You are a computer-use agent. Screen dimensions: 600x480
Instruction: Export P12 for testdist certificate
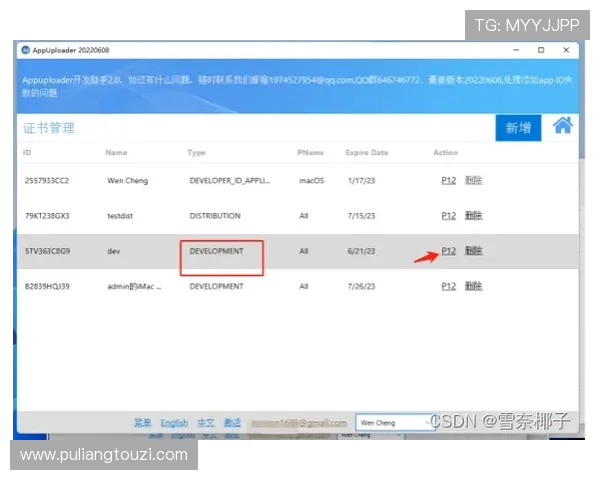pyautogui.click(x=448, y=216)
